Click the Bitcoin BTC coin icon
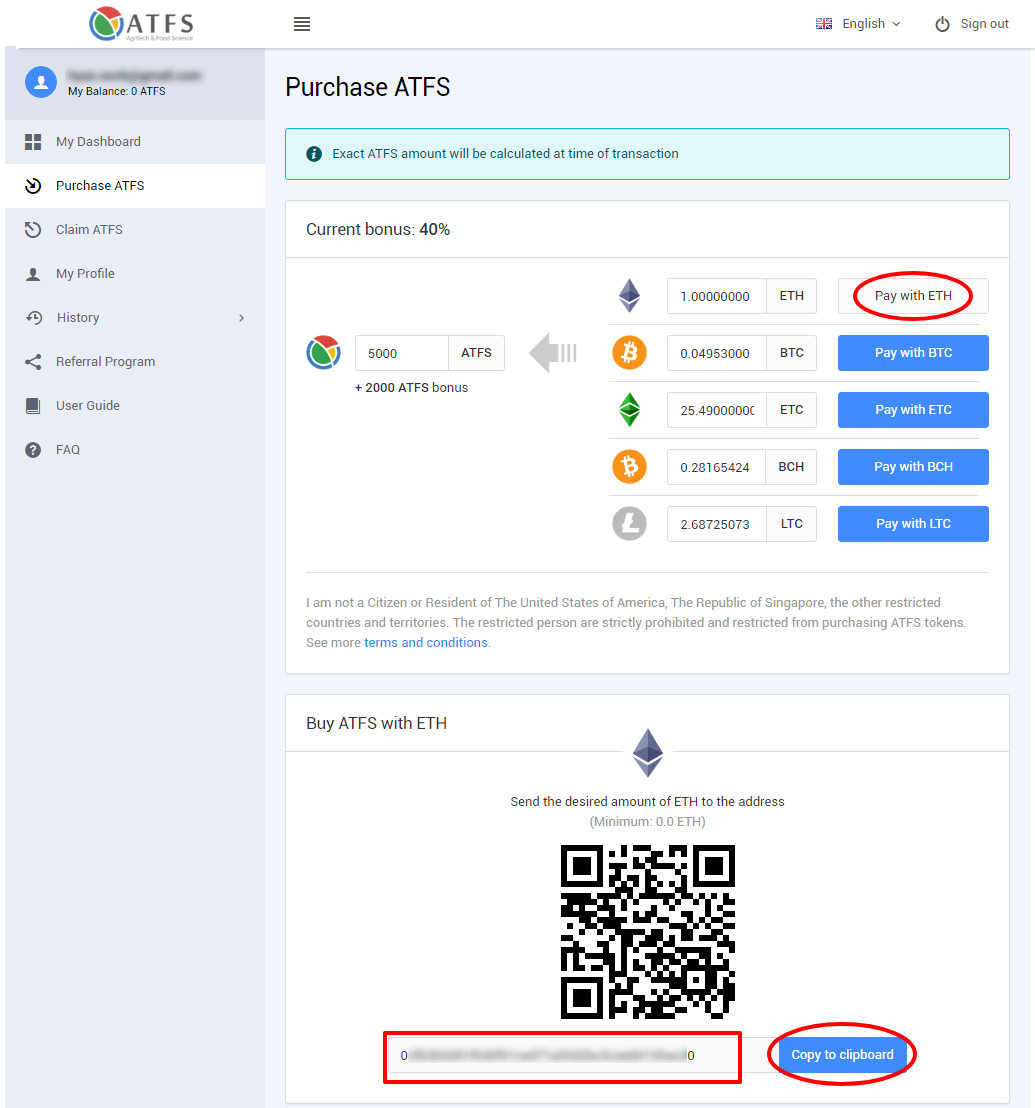The width and height of the screenshot is (1035, 1108). click(x=629, y=353)
